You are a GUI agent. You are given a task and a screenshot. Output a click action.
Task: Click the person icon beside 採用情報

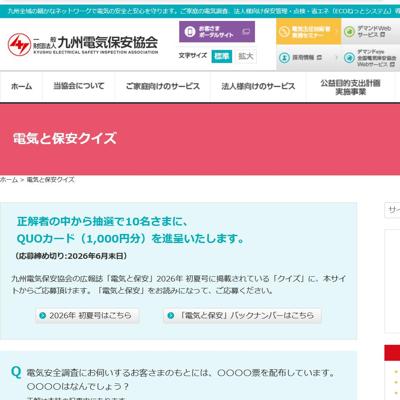coord(284,58)
